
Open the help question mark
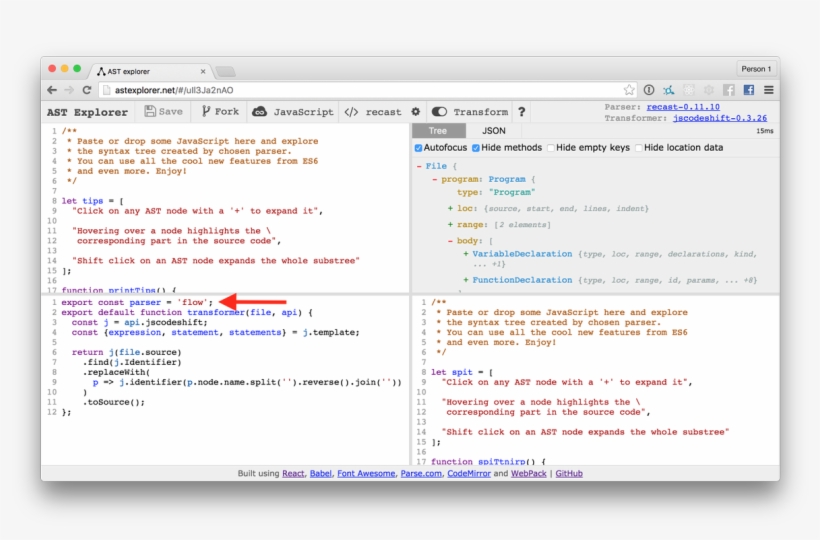point(521,111)
